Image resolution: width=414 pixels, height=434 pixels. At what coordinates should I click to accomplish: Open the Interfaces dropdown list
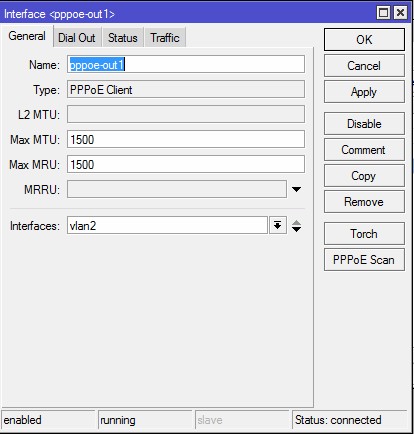[277, 226]
